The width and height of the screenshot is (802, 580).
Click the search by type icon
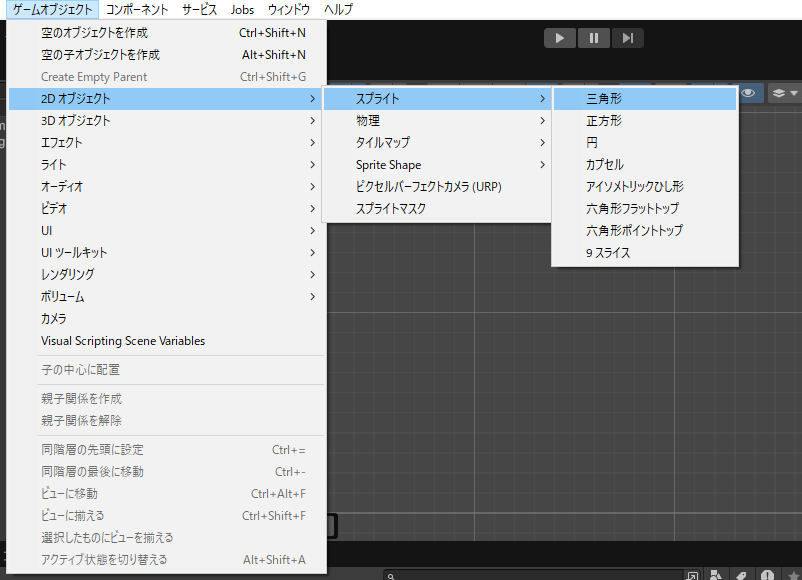(x=716, y=575)
